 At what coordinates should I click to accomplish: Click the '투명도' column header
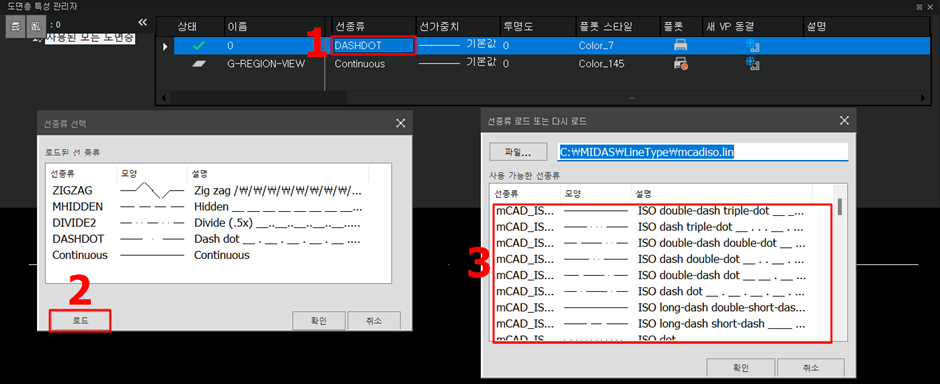point(537,27)
